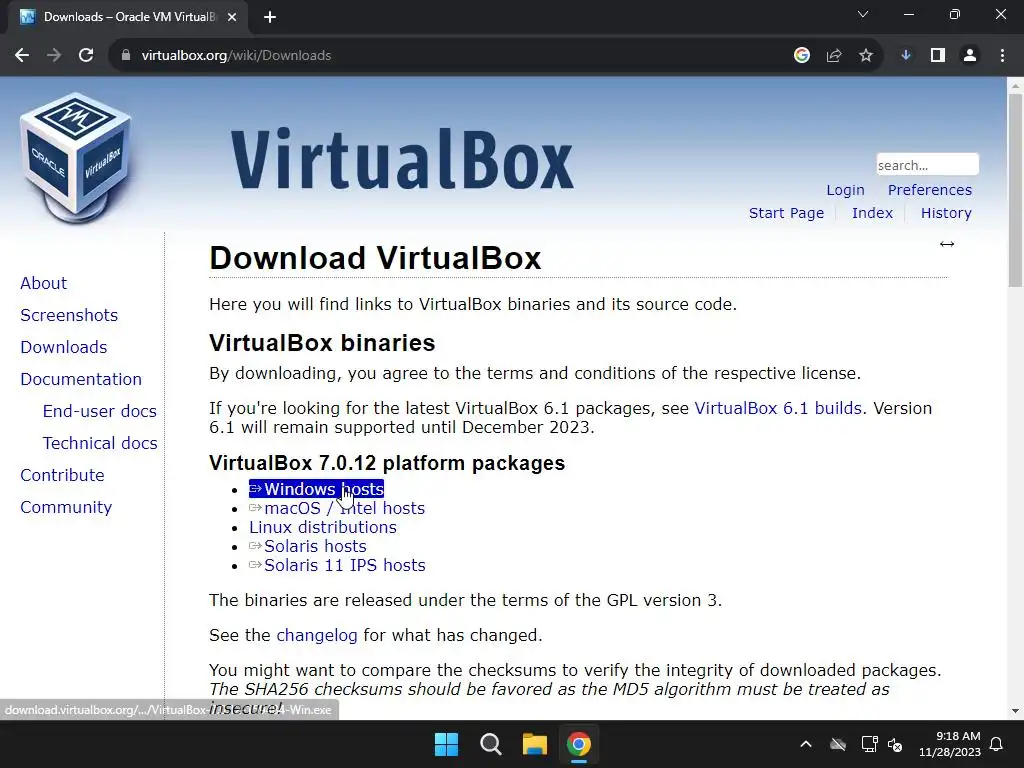1024x768 pixels.
Task: Open Documentation in the sidebar
Action: [x=81, y=379]
